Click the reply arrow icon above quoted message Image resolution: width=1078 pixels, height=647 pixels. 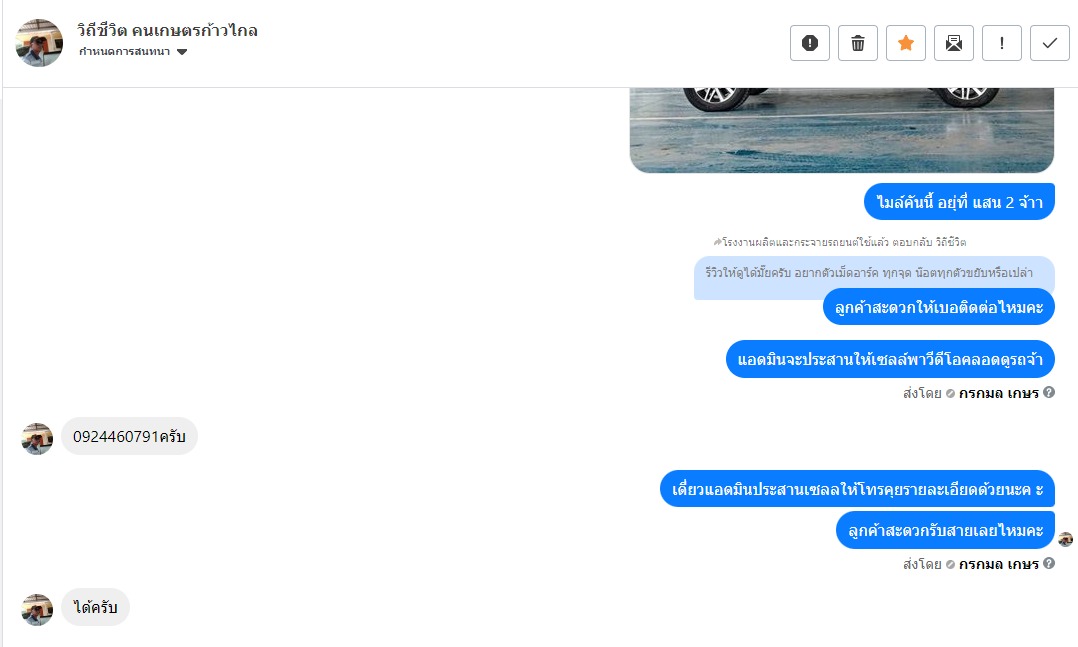click(x=717, y=242)
